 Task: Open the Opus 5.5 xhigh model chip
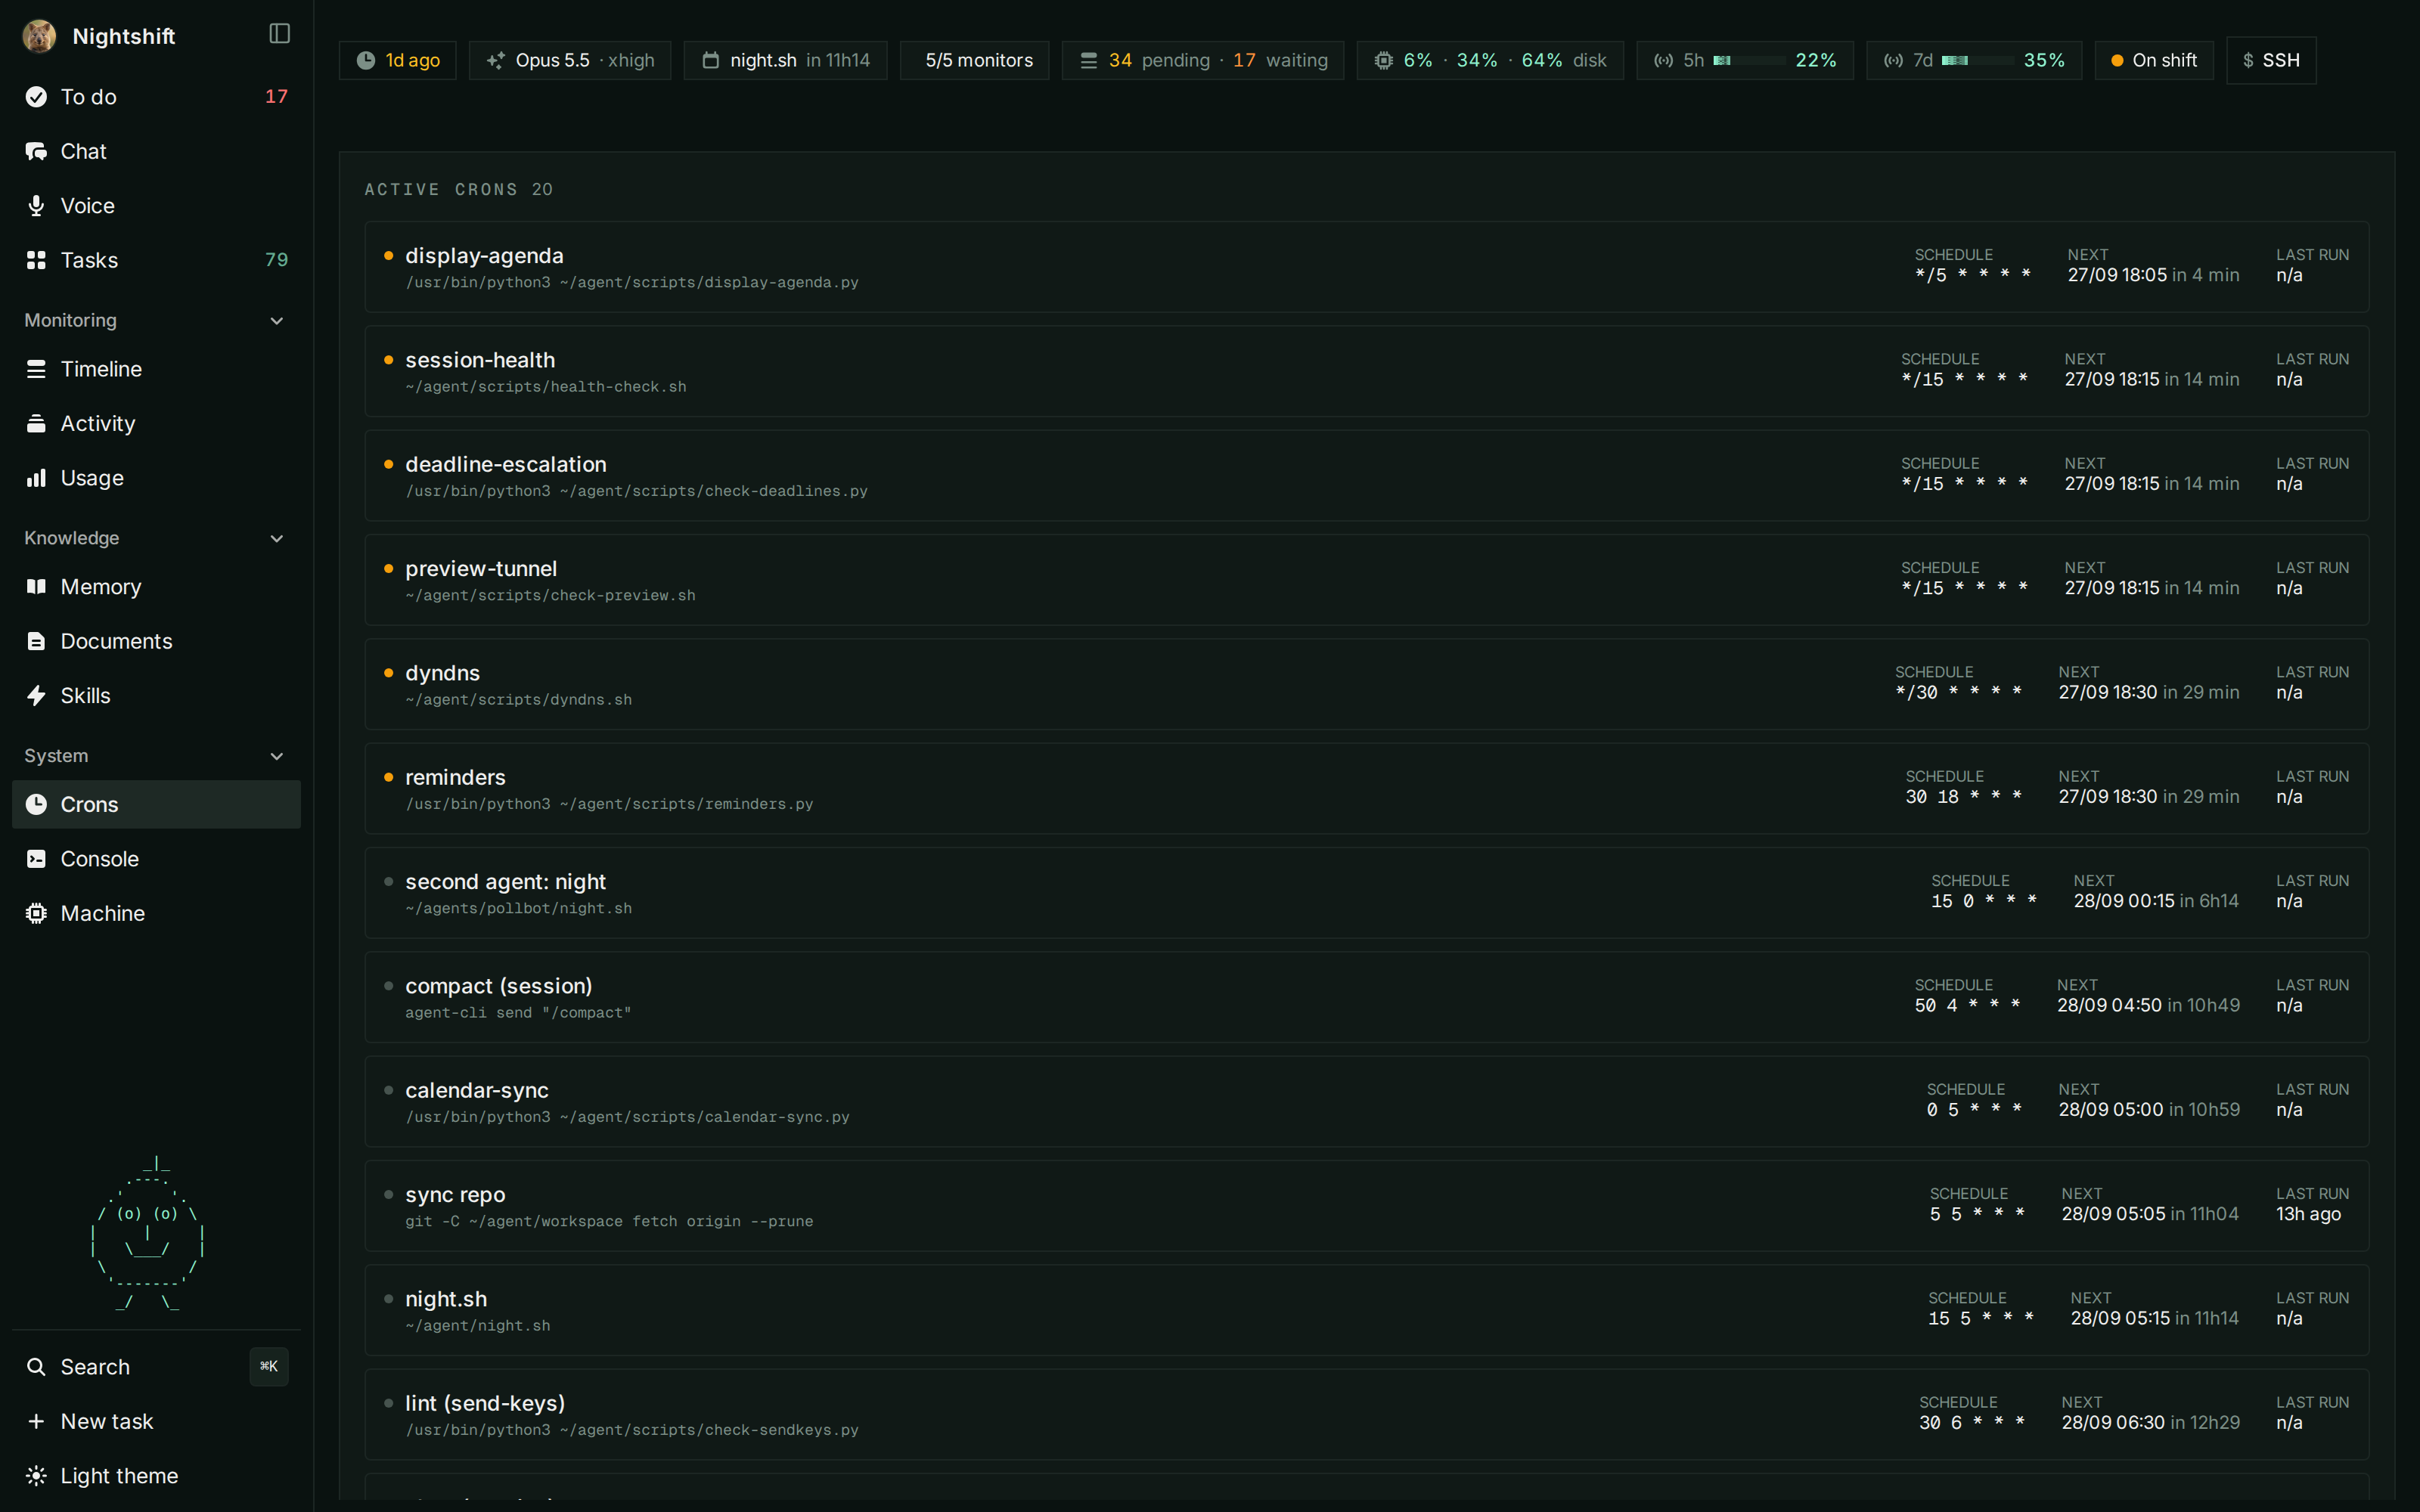570,60
